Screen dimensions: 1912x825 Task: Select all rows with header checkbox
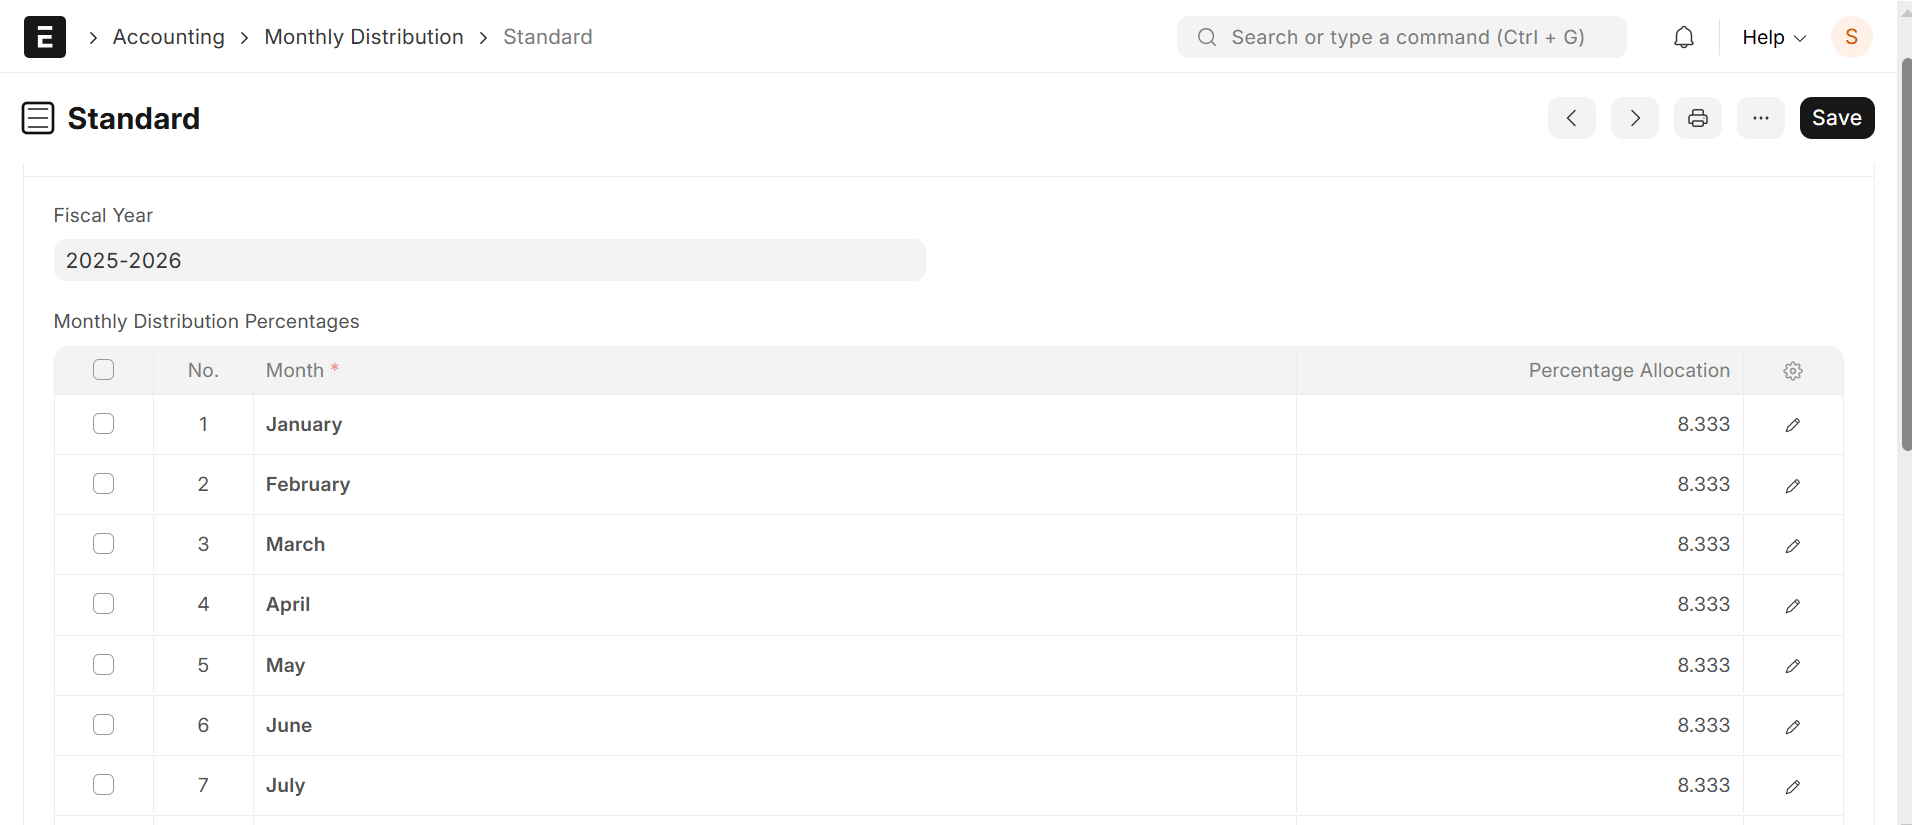104,370
